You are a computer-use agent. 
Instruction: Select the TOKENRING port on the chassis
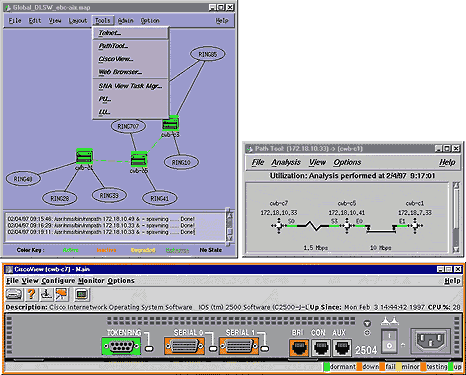pyautogui.click(x=122, y=347)
